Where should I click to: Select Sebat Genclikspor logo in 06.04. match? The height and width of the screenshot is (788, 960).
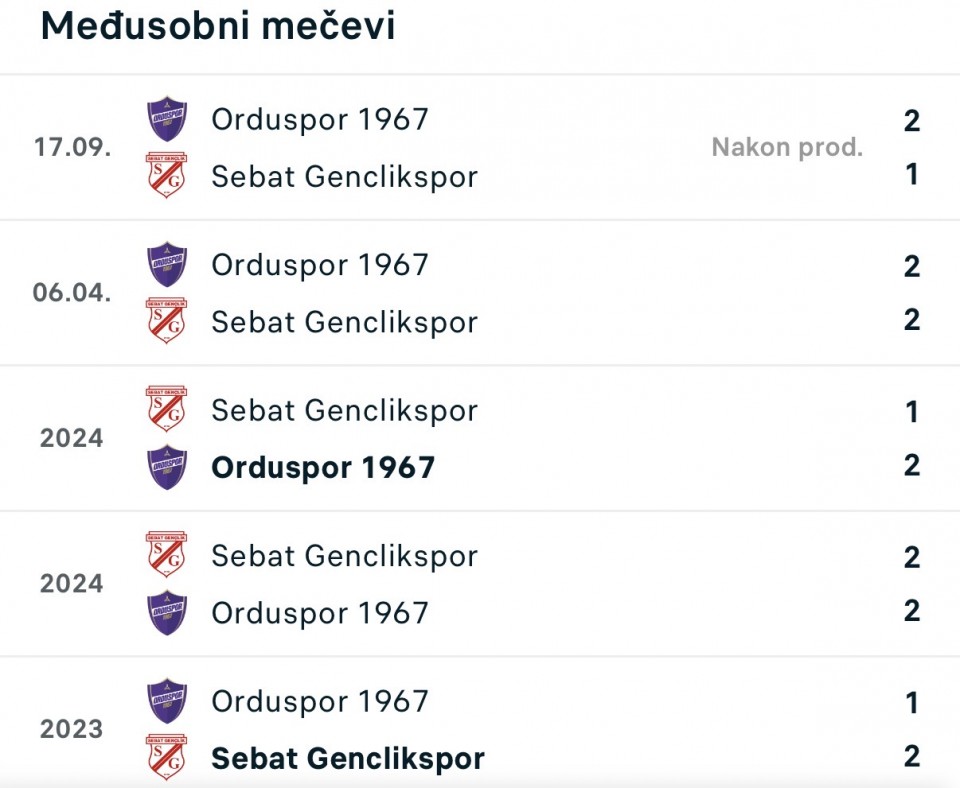167,321
